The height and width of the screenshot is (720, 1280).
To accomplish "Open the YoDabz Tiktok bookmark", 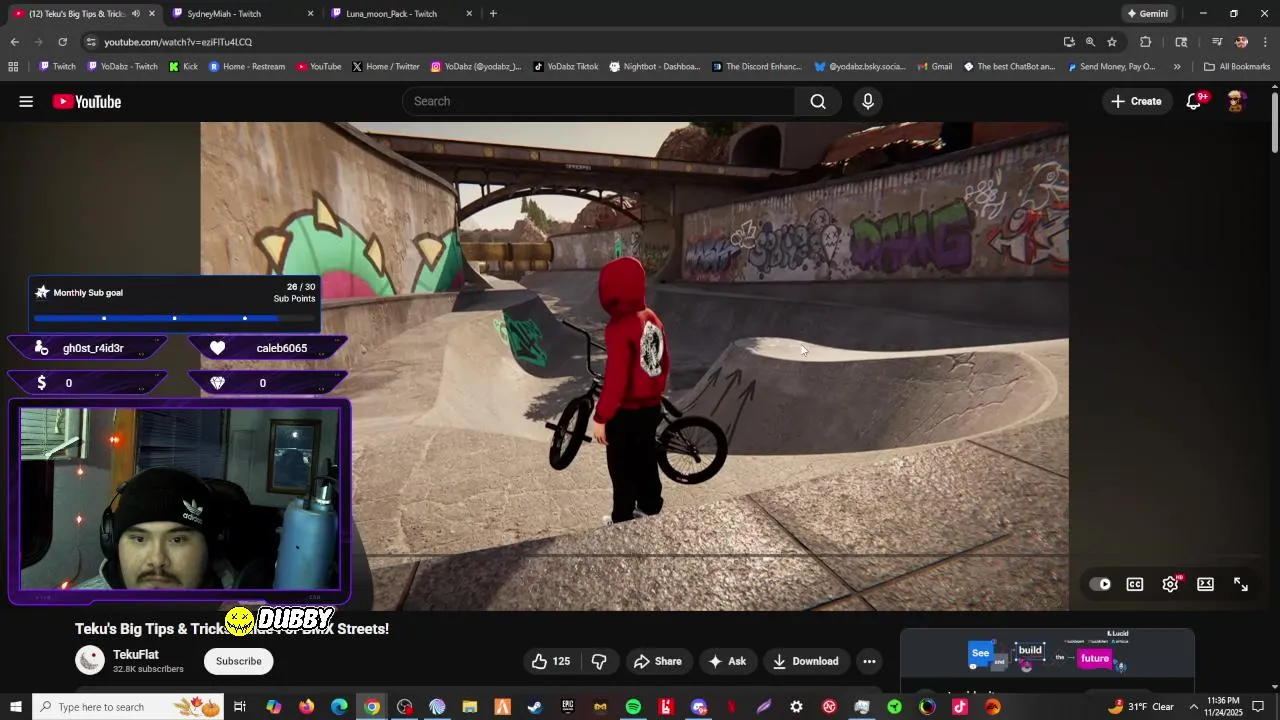I will tap(565, 67).
